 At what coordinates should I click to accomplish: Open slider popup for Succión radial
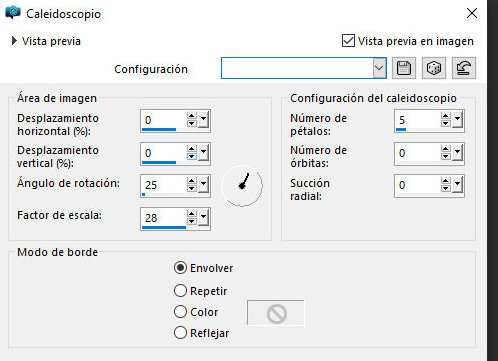point(457,185)
